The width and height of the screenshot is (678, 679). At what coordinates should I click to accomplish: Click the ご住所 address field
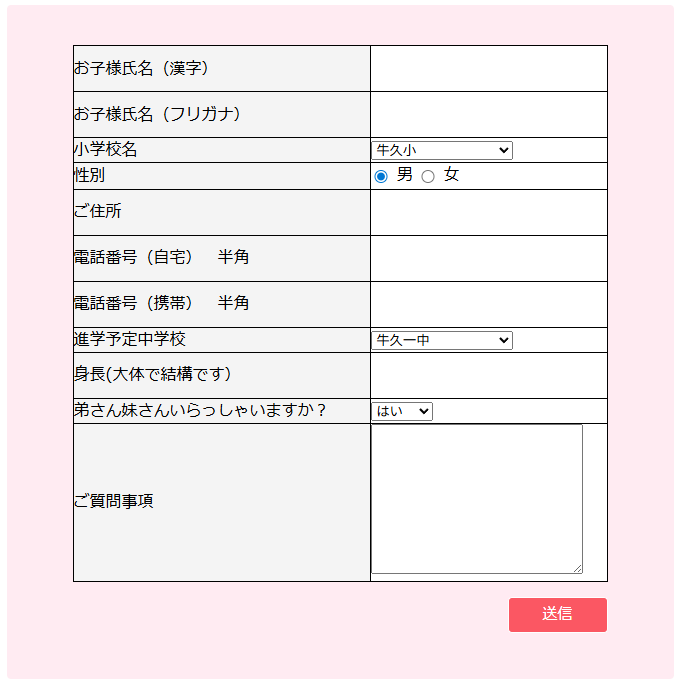point(488,212)
